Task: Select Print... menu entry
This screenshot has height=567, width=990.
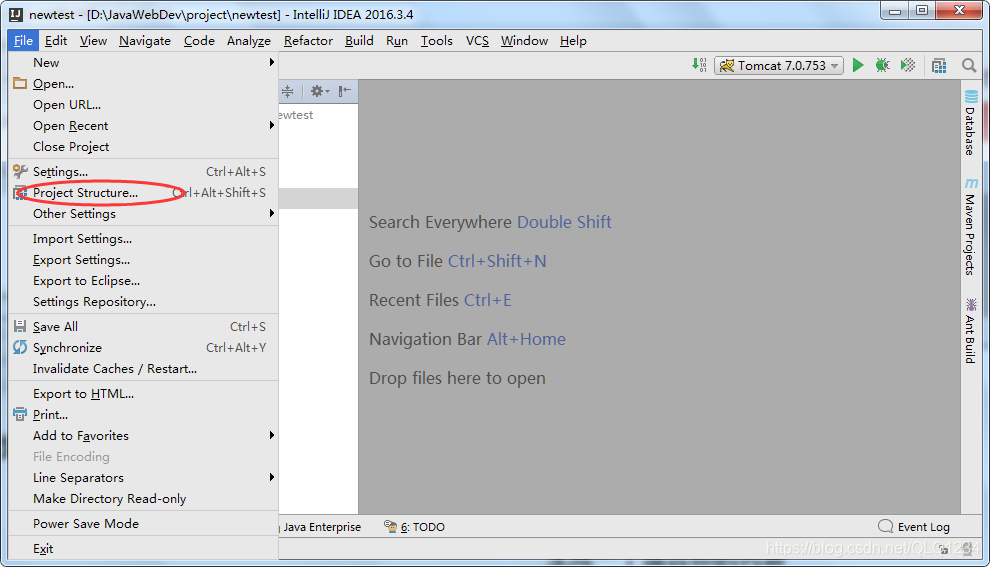Action: pos(144,415)
